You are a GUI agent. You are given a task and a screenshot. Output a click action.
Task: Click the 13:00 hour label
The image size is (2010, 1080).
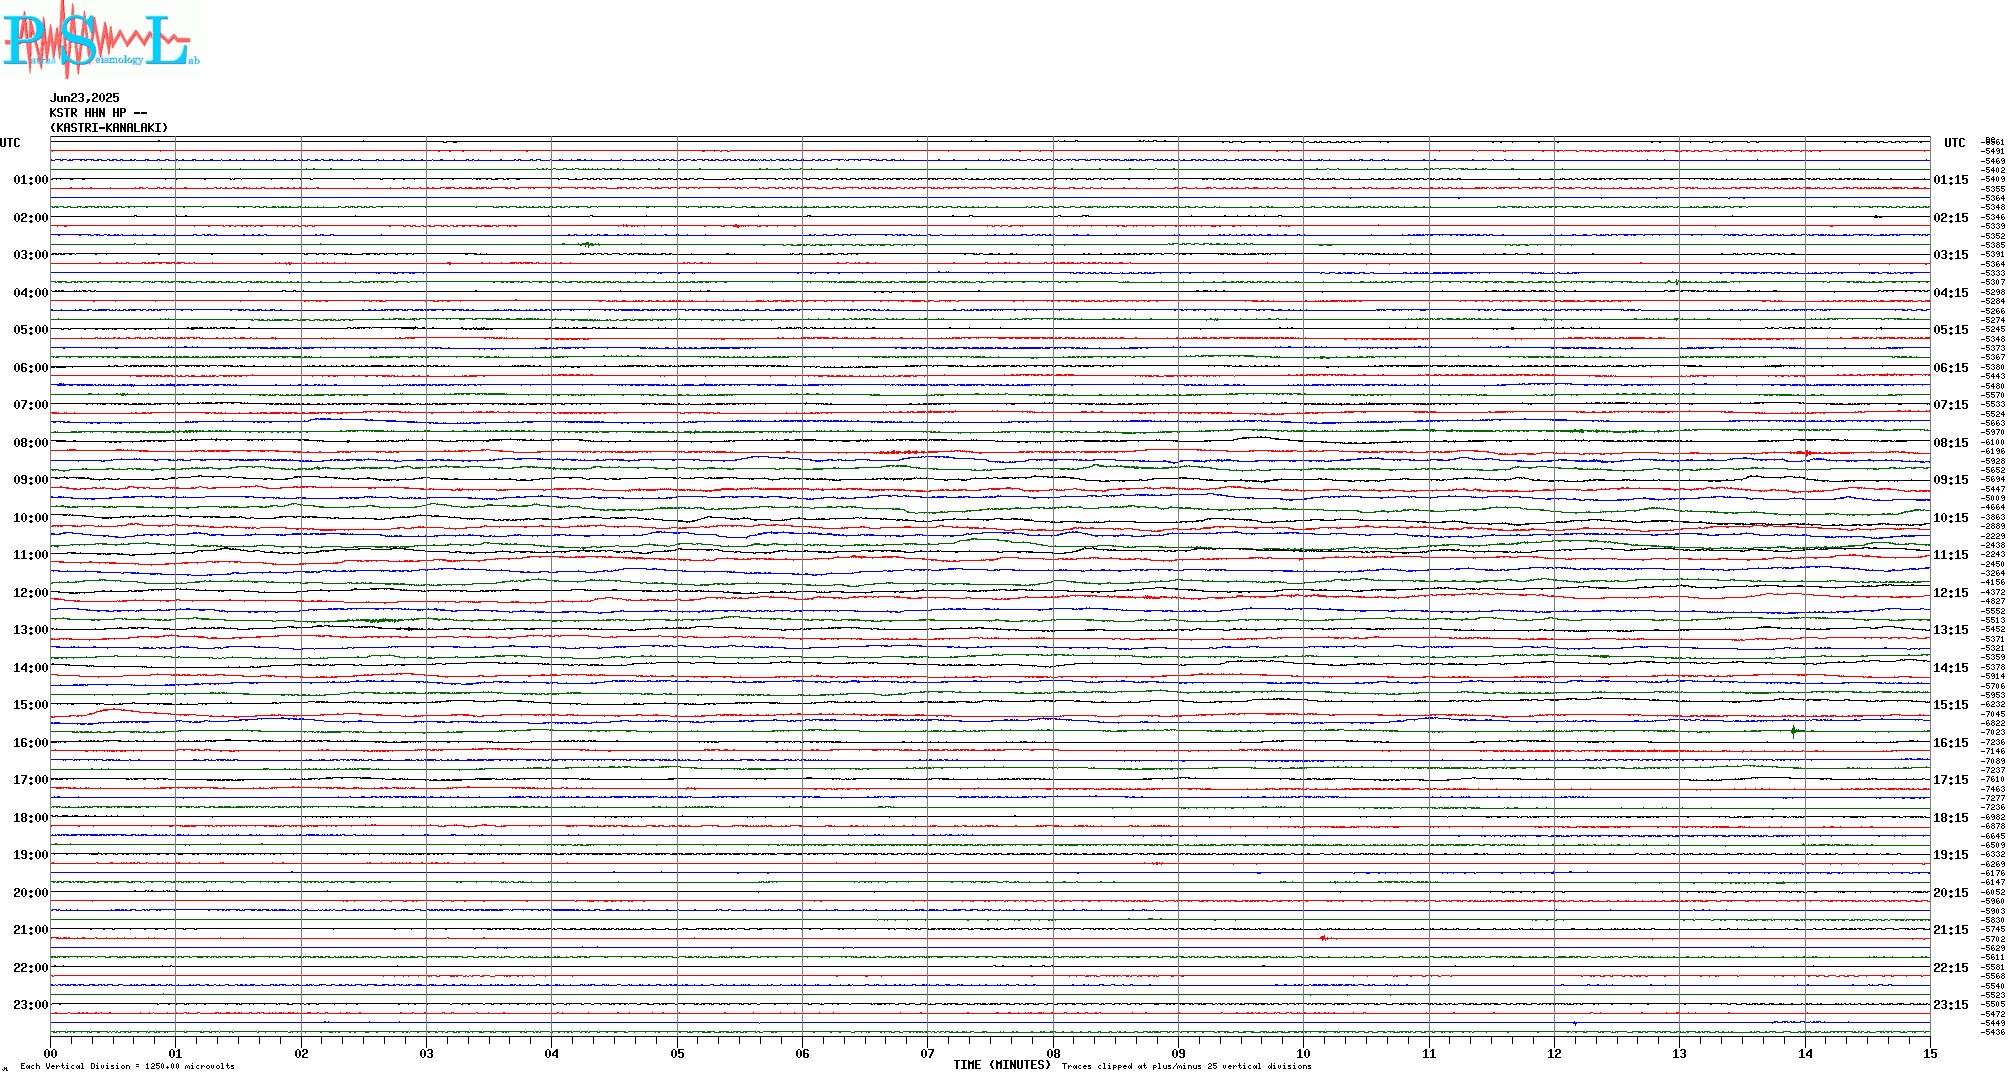(x=31, y=630)
